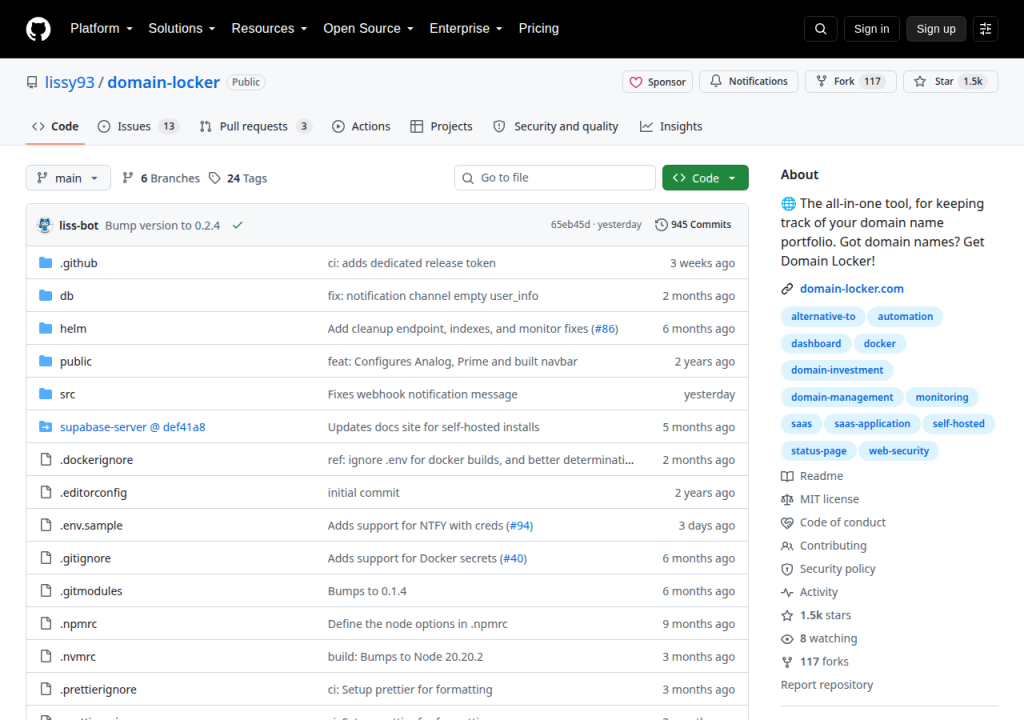Open the GitHub homepage logo
This screenshot has width=1024, height=720.
tap(38, 29)
